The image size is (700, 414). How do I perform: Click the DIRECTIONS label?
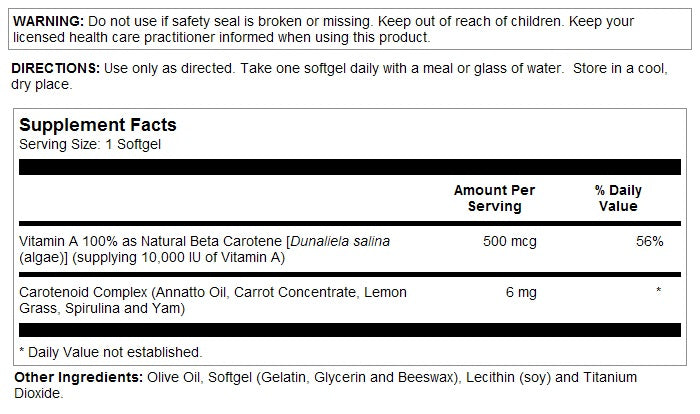click(x=55, y=68)
